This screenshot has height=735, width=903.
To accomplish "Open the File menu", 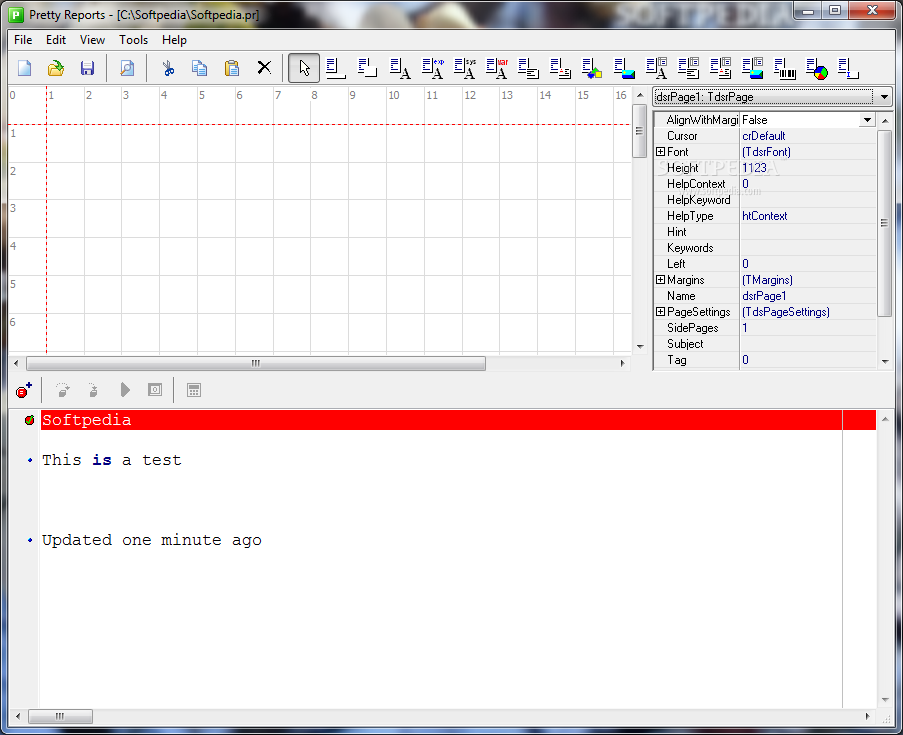I will pos(23,40).
